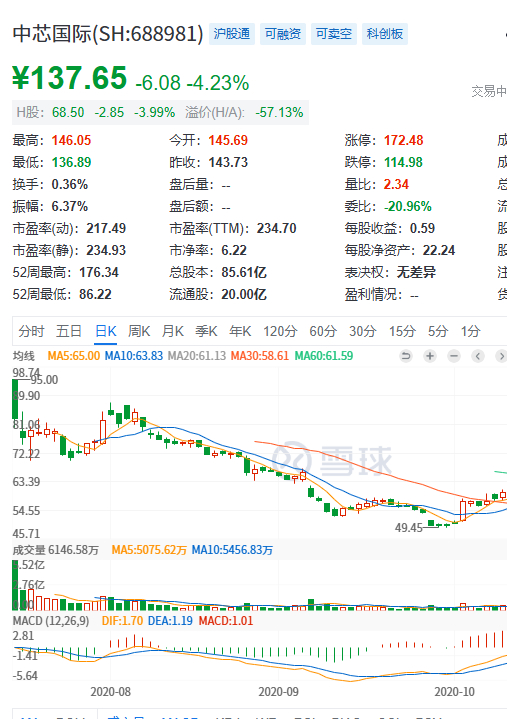Screen dimensions: 507x719
Task: Click the 成交量 6146.58万 label
Action: (55, 550)
